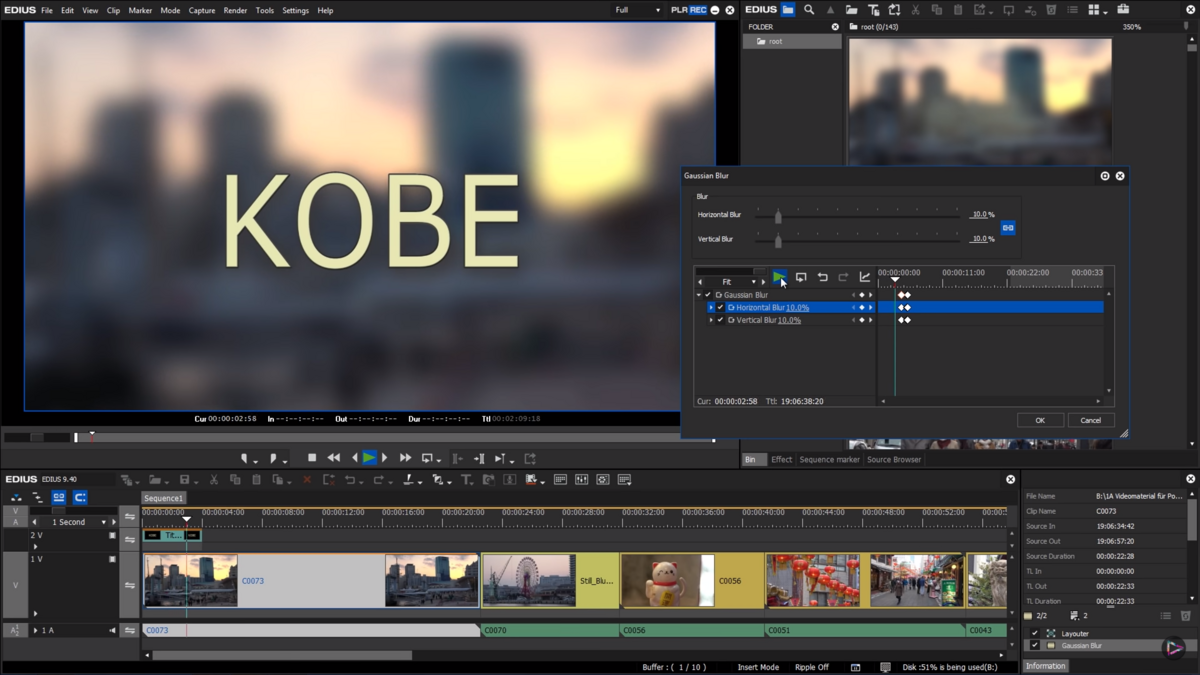Viewport: 1200px width, 675px height.
Task: Click the Add Title icon in Bin toolbar
Action: coord(873,10)
